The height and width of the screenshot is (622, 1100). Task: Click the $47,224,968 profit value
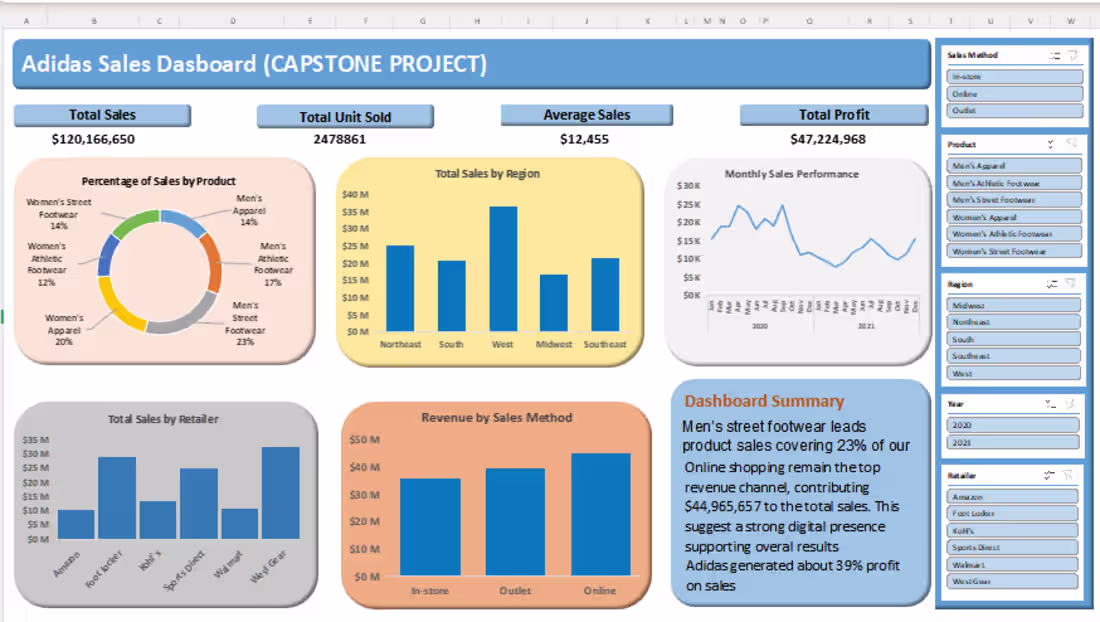tap(828, 140)
